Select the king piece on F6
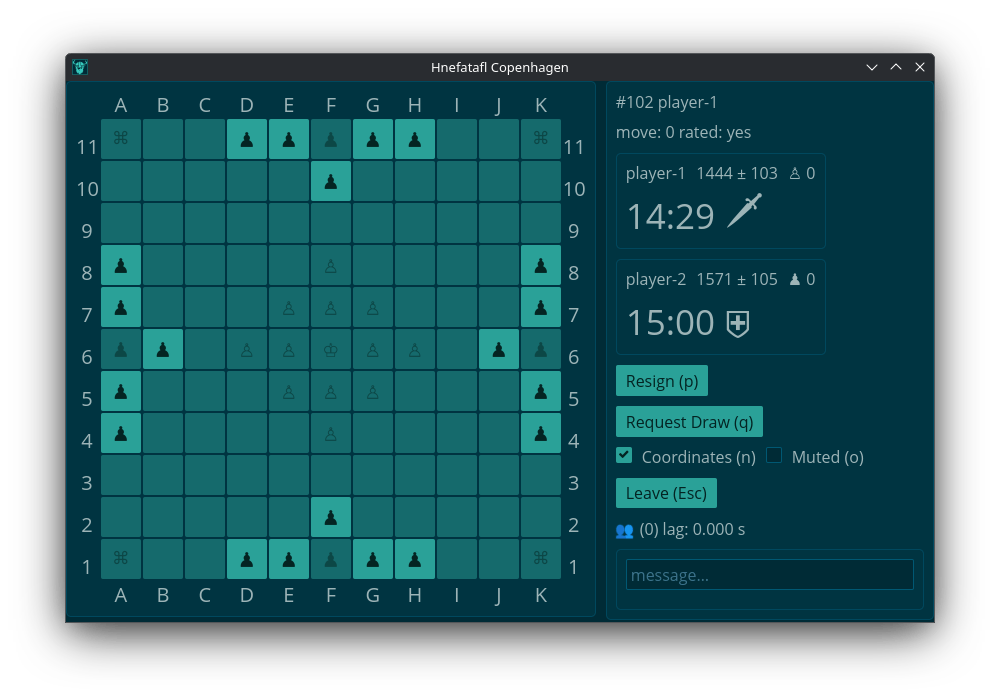Screen dimensions: 1000x700 [331, 350]
